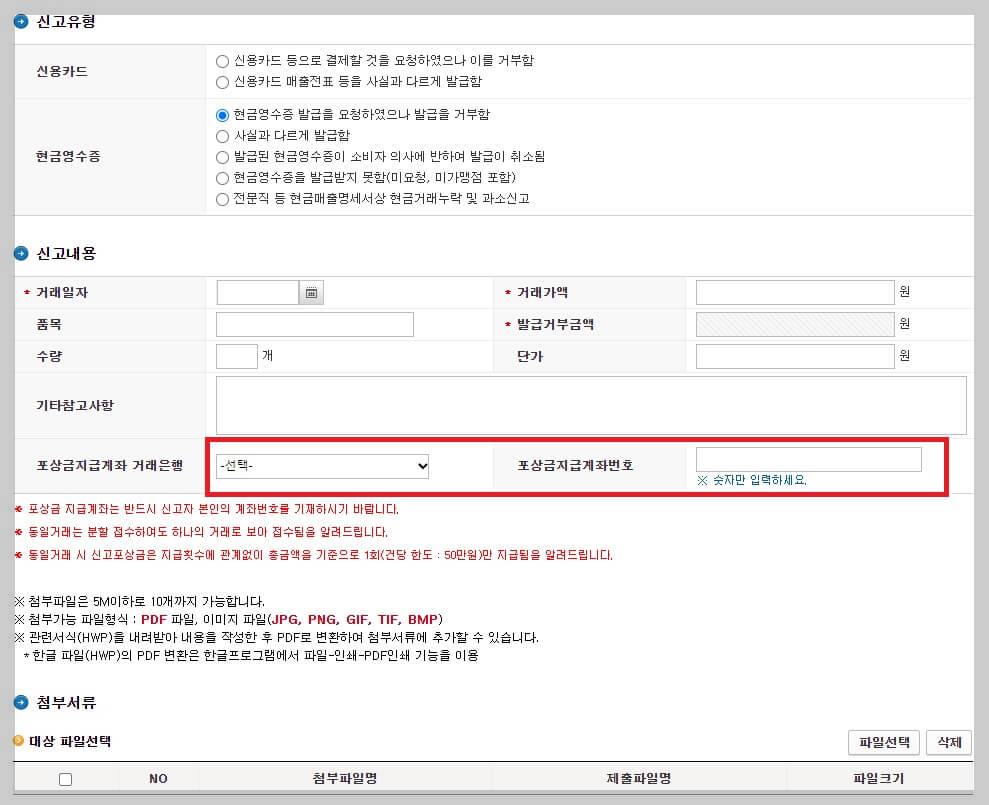Click the blue arrow icon beside 첨부서류
The image size is (989, 805).
pyautogui.click(x=21, y=703)
